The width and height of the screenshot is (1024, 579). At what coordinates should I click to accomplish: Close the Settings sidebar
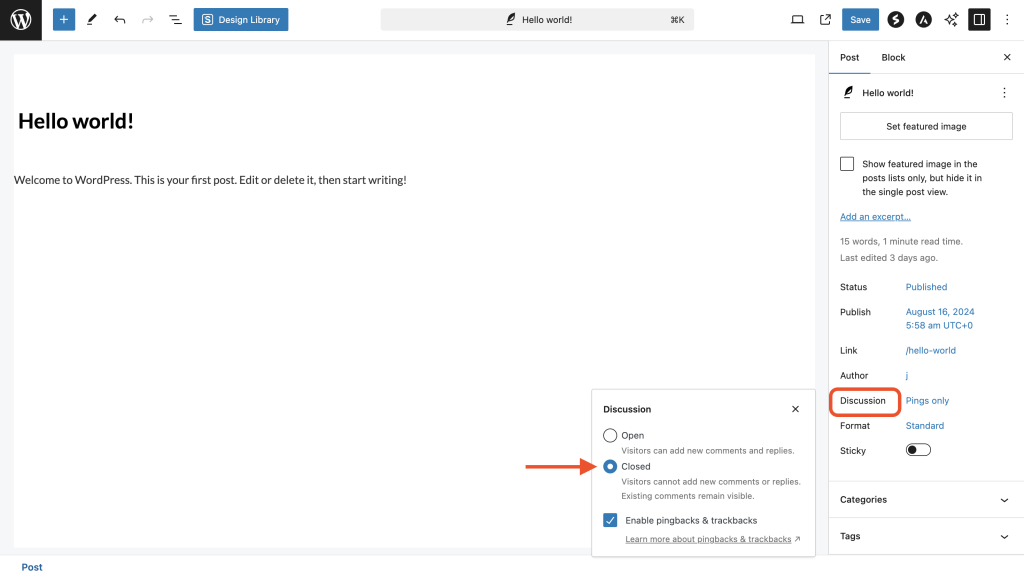(1007, 57)
